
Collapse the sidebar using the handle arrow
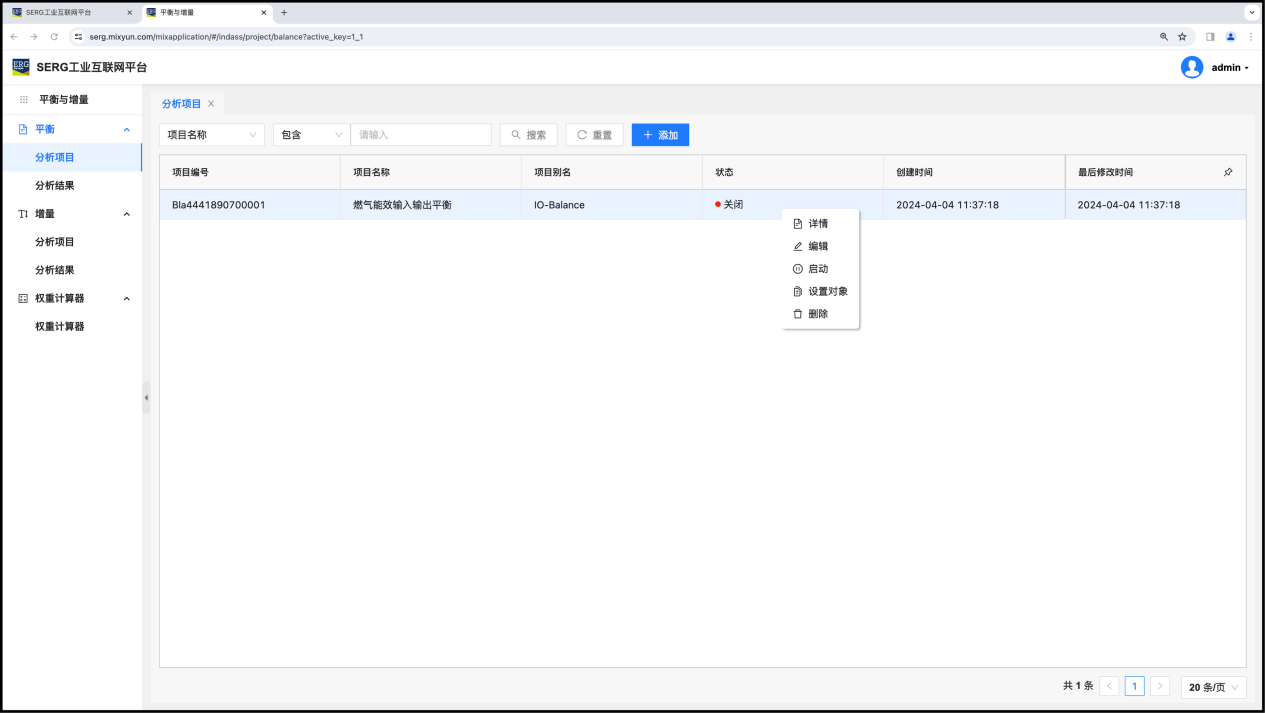coord(146,397)
